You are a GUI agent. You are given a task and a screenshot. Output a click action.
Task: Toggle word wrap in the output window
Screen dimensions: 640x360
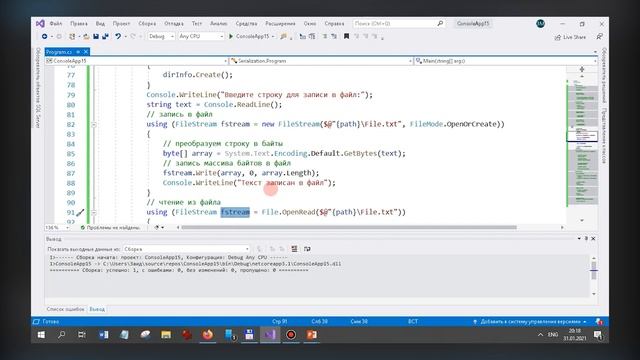(307, 249)
